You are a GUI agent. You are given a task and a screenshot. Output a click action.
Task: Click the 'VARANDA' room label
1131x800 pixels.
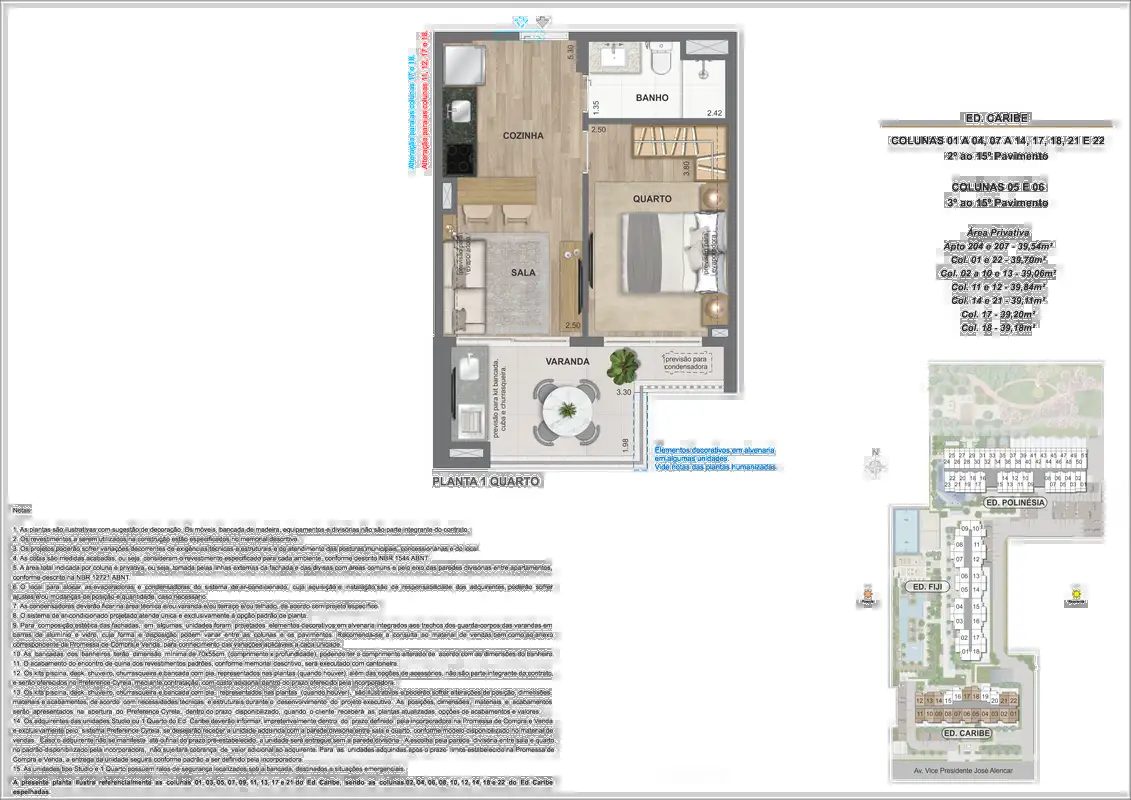point(567,361)
